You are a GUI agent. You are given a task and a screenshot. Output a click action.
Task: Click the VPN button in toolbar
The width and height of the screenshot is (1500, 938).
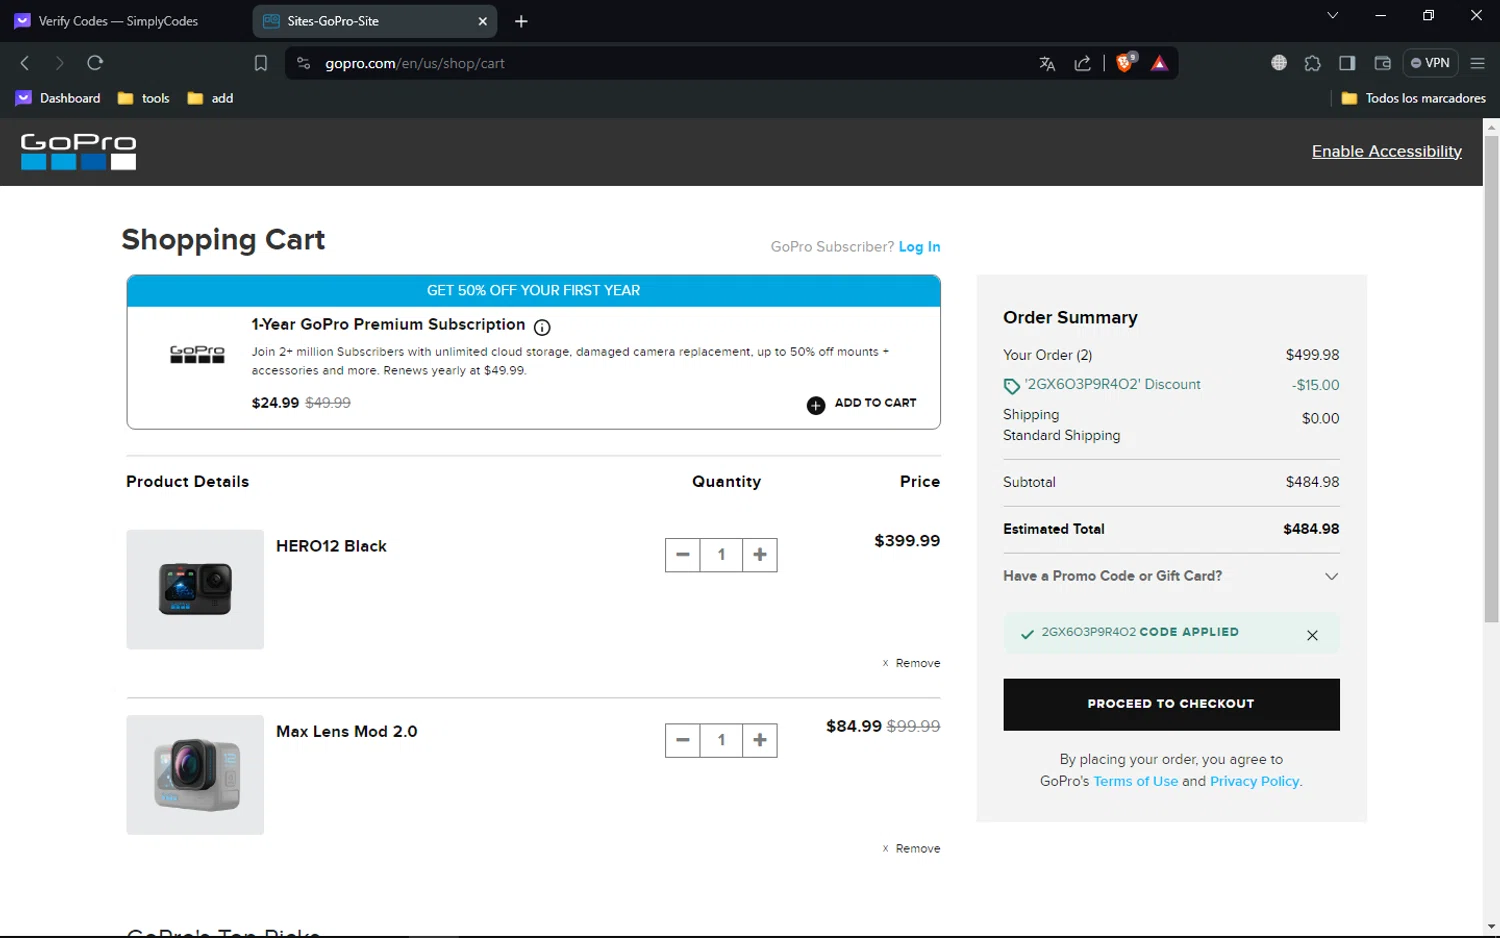click(x=1430, y=63)
